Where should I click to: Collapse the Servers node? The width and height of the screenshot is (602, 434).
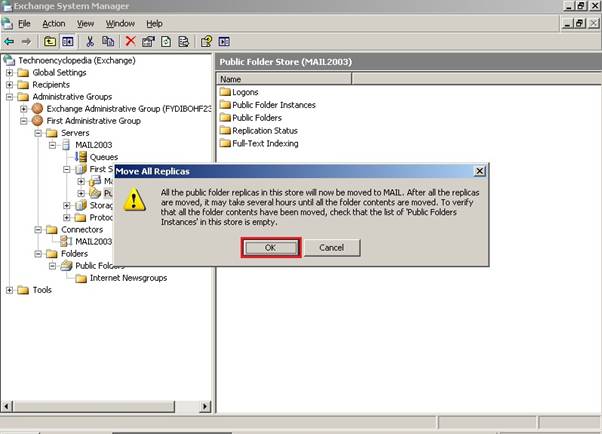pyautogui.click(x=38, y=133)
